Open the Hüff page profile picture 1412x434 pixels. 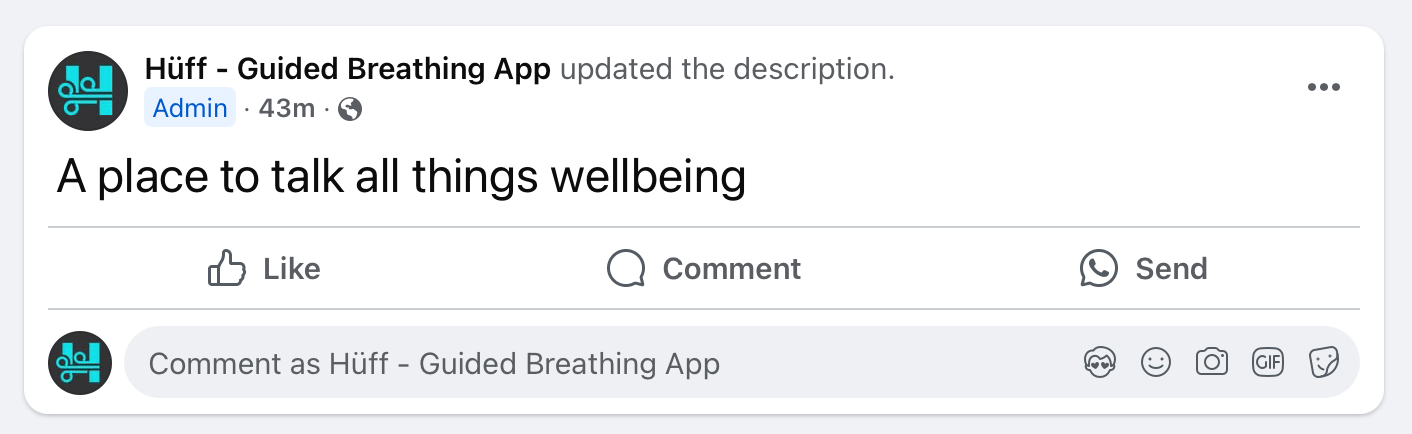pyautogui.click(x=88, y=91)
